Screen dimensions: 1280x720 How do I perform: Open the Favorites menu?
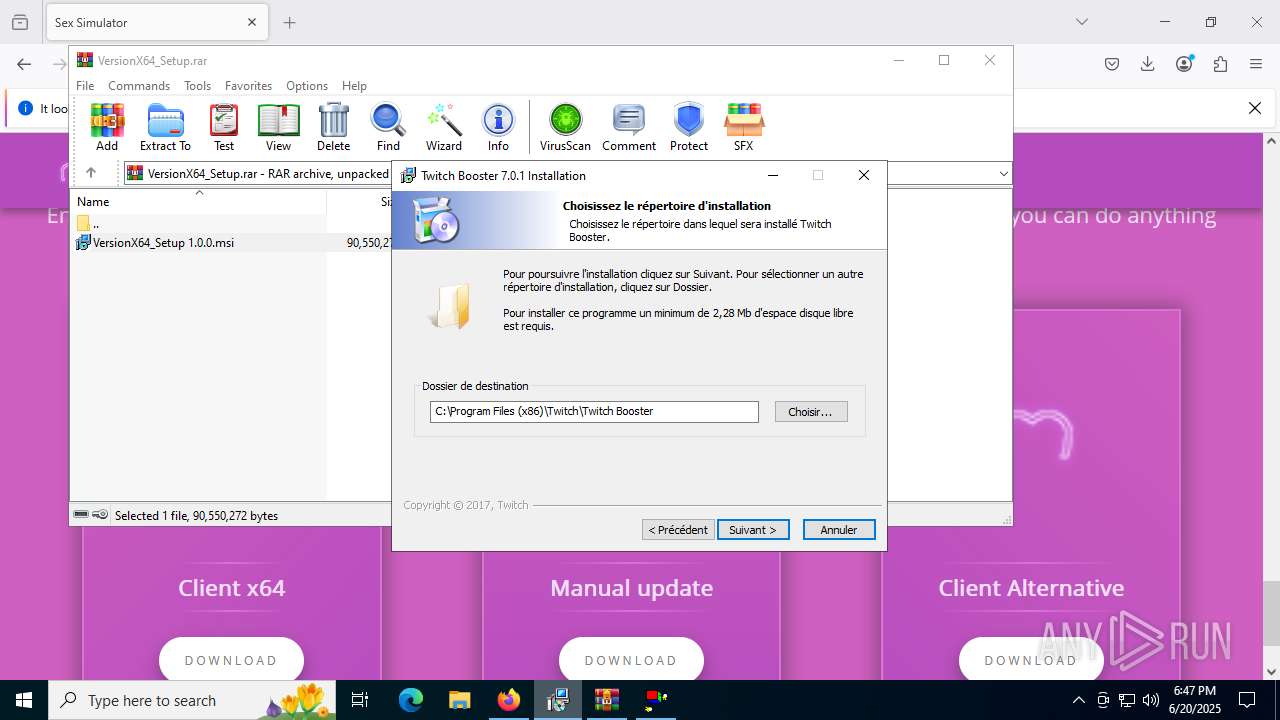(x=248, y=86)
